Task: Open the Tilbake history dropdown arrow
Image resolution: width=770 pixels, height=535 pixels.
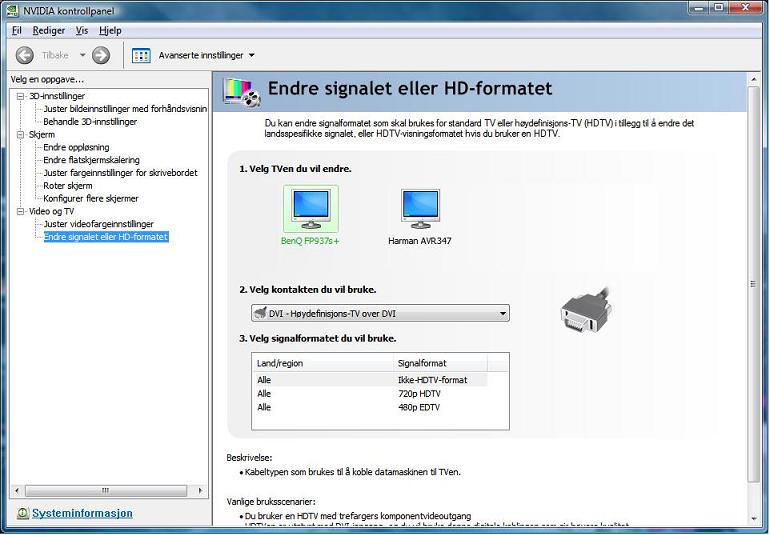Action: click(82, 55)
